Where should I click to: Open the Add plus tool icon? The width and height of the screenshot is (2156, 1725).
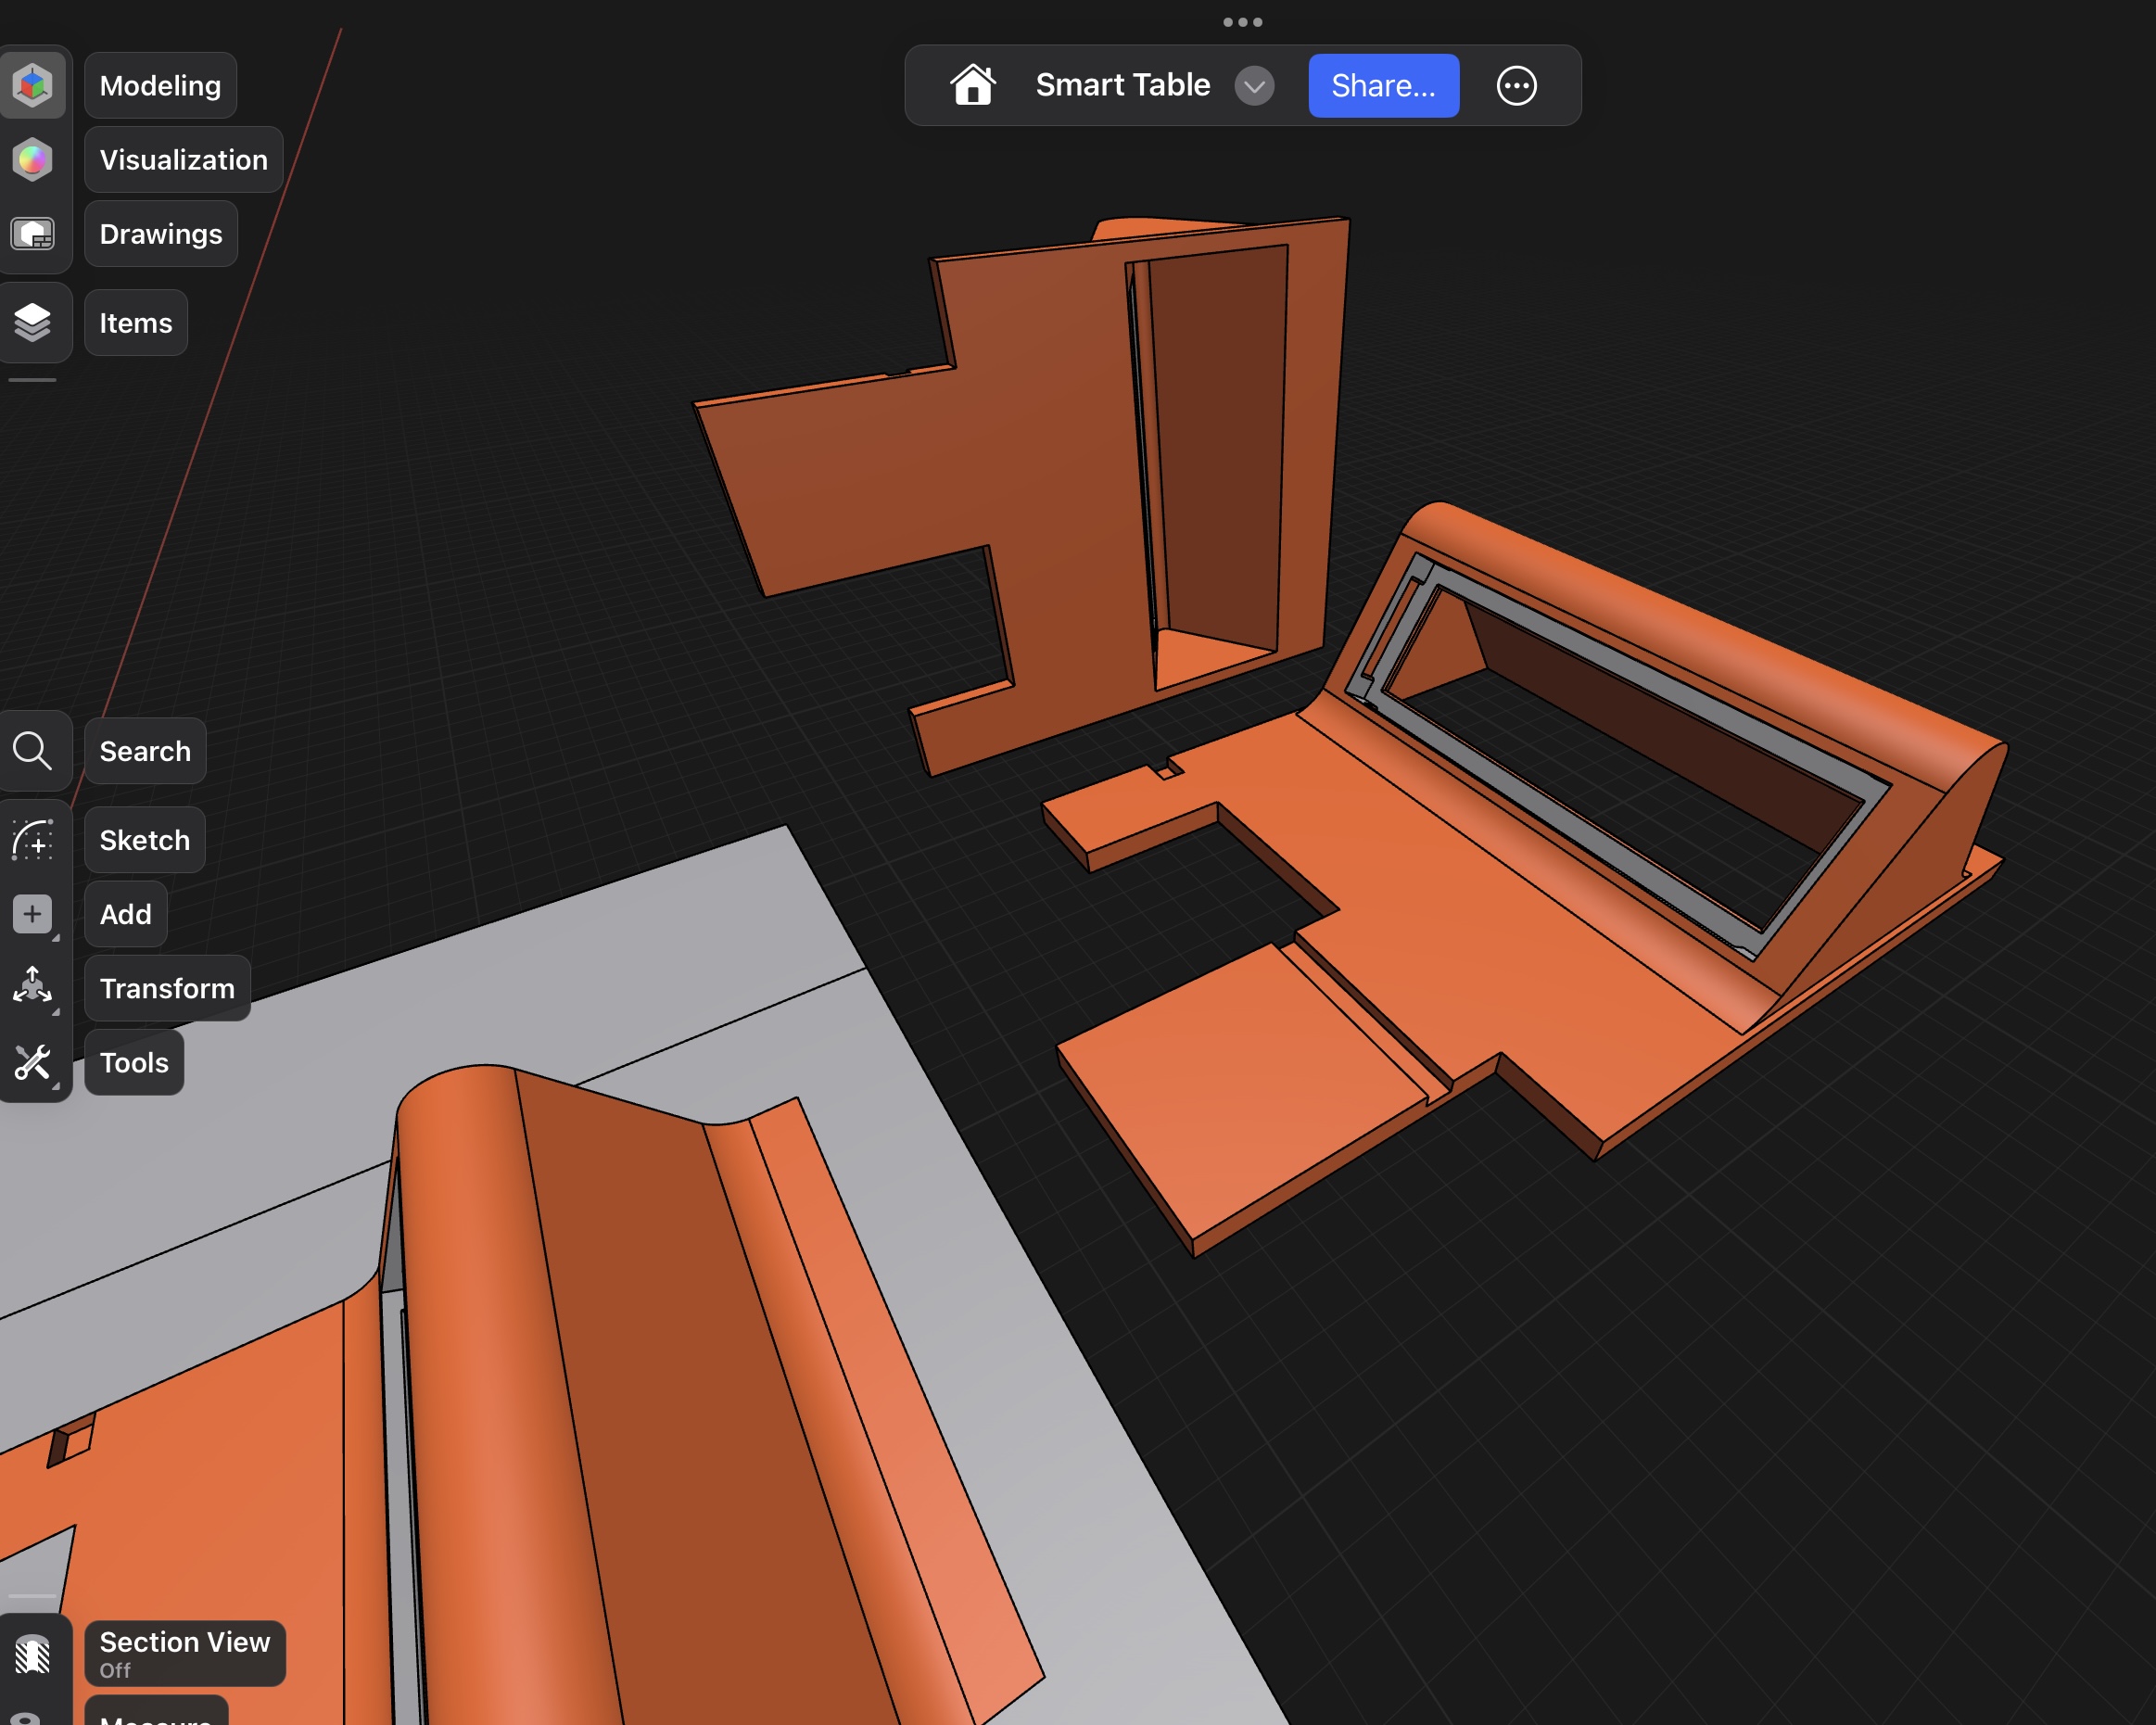tap(33, 914)
